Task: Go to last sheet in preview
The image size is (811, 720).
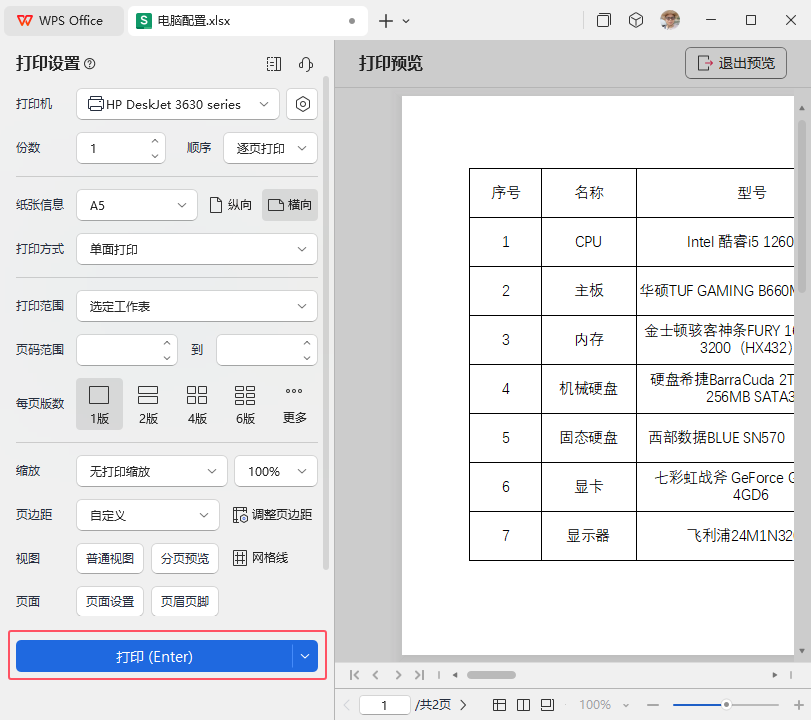Action: (x=419, y=675)
